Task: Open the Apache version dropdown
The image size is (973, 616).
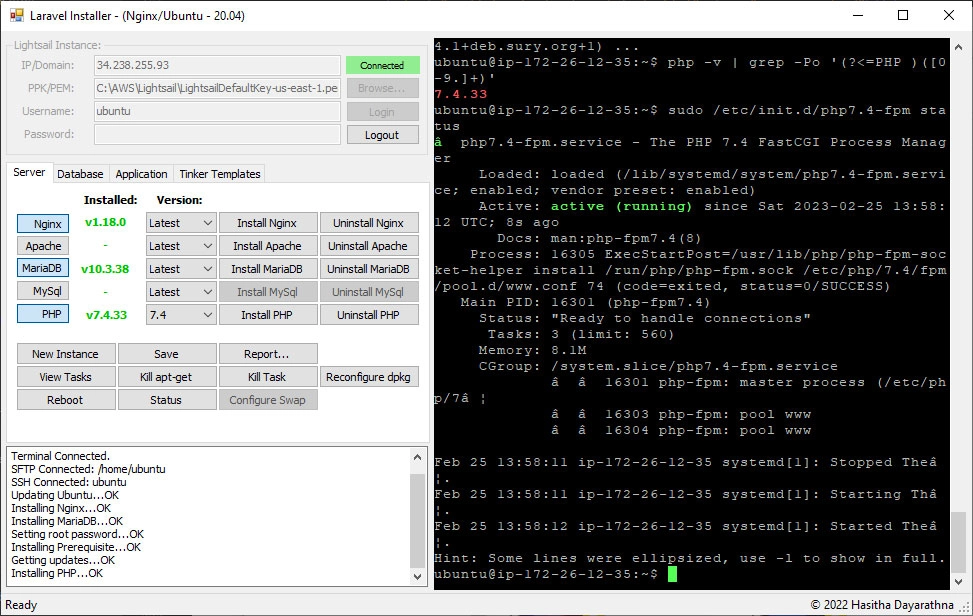Action: [x=181, y=246]
